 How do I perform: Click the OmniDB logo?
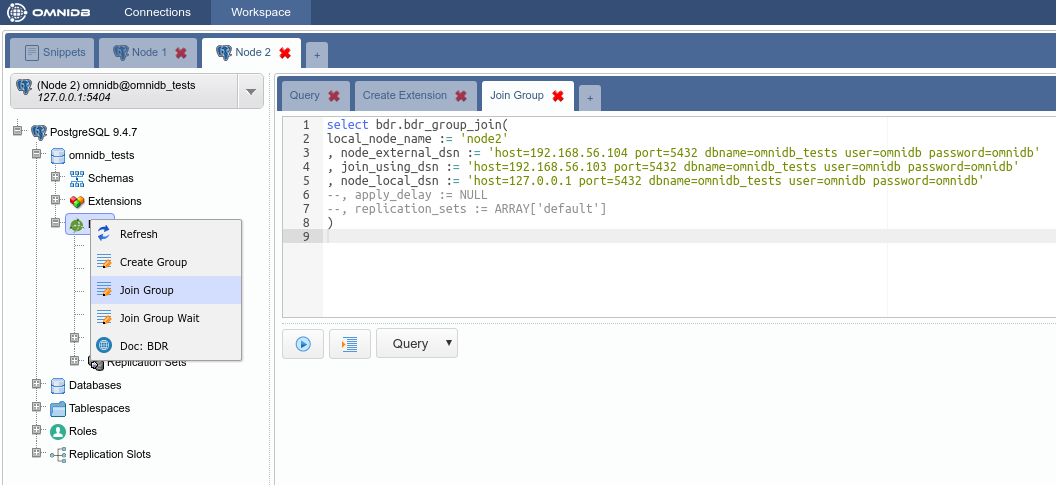[49, 12]
